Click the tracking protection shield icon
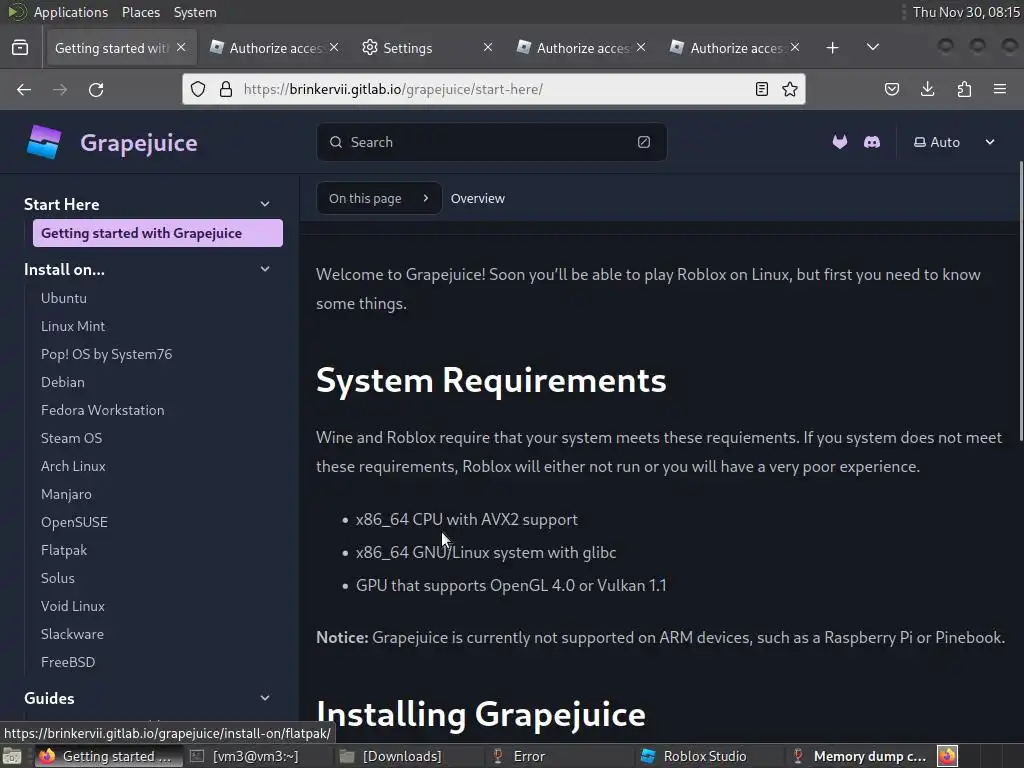The width and height of the screenshot is (1024, 768). point(198,89)
